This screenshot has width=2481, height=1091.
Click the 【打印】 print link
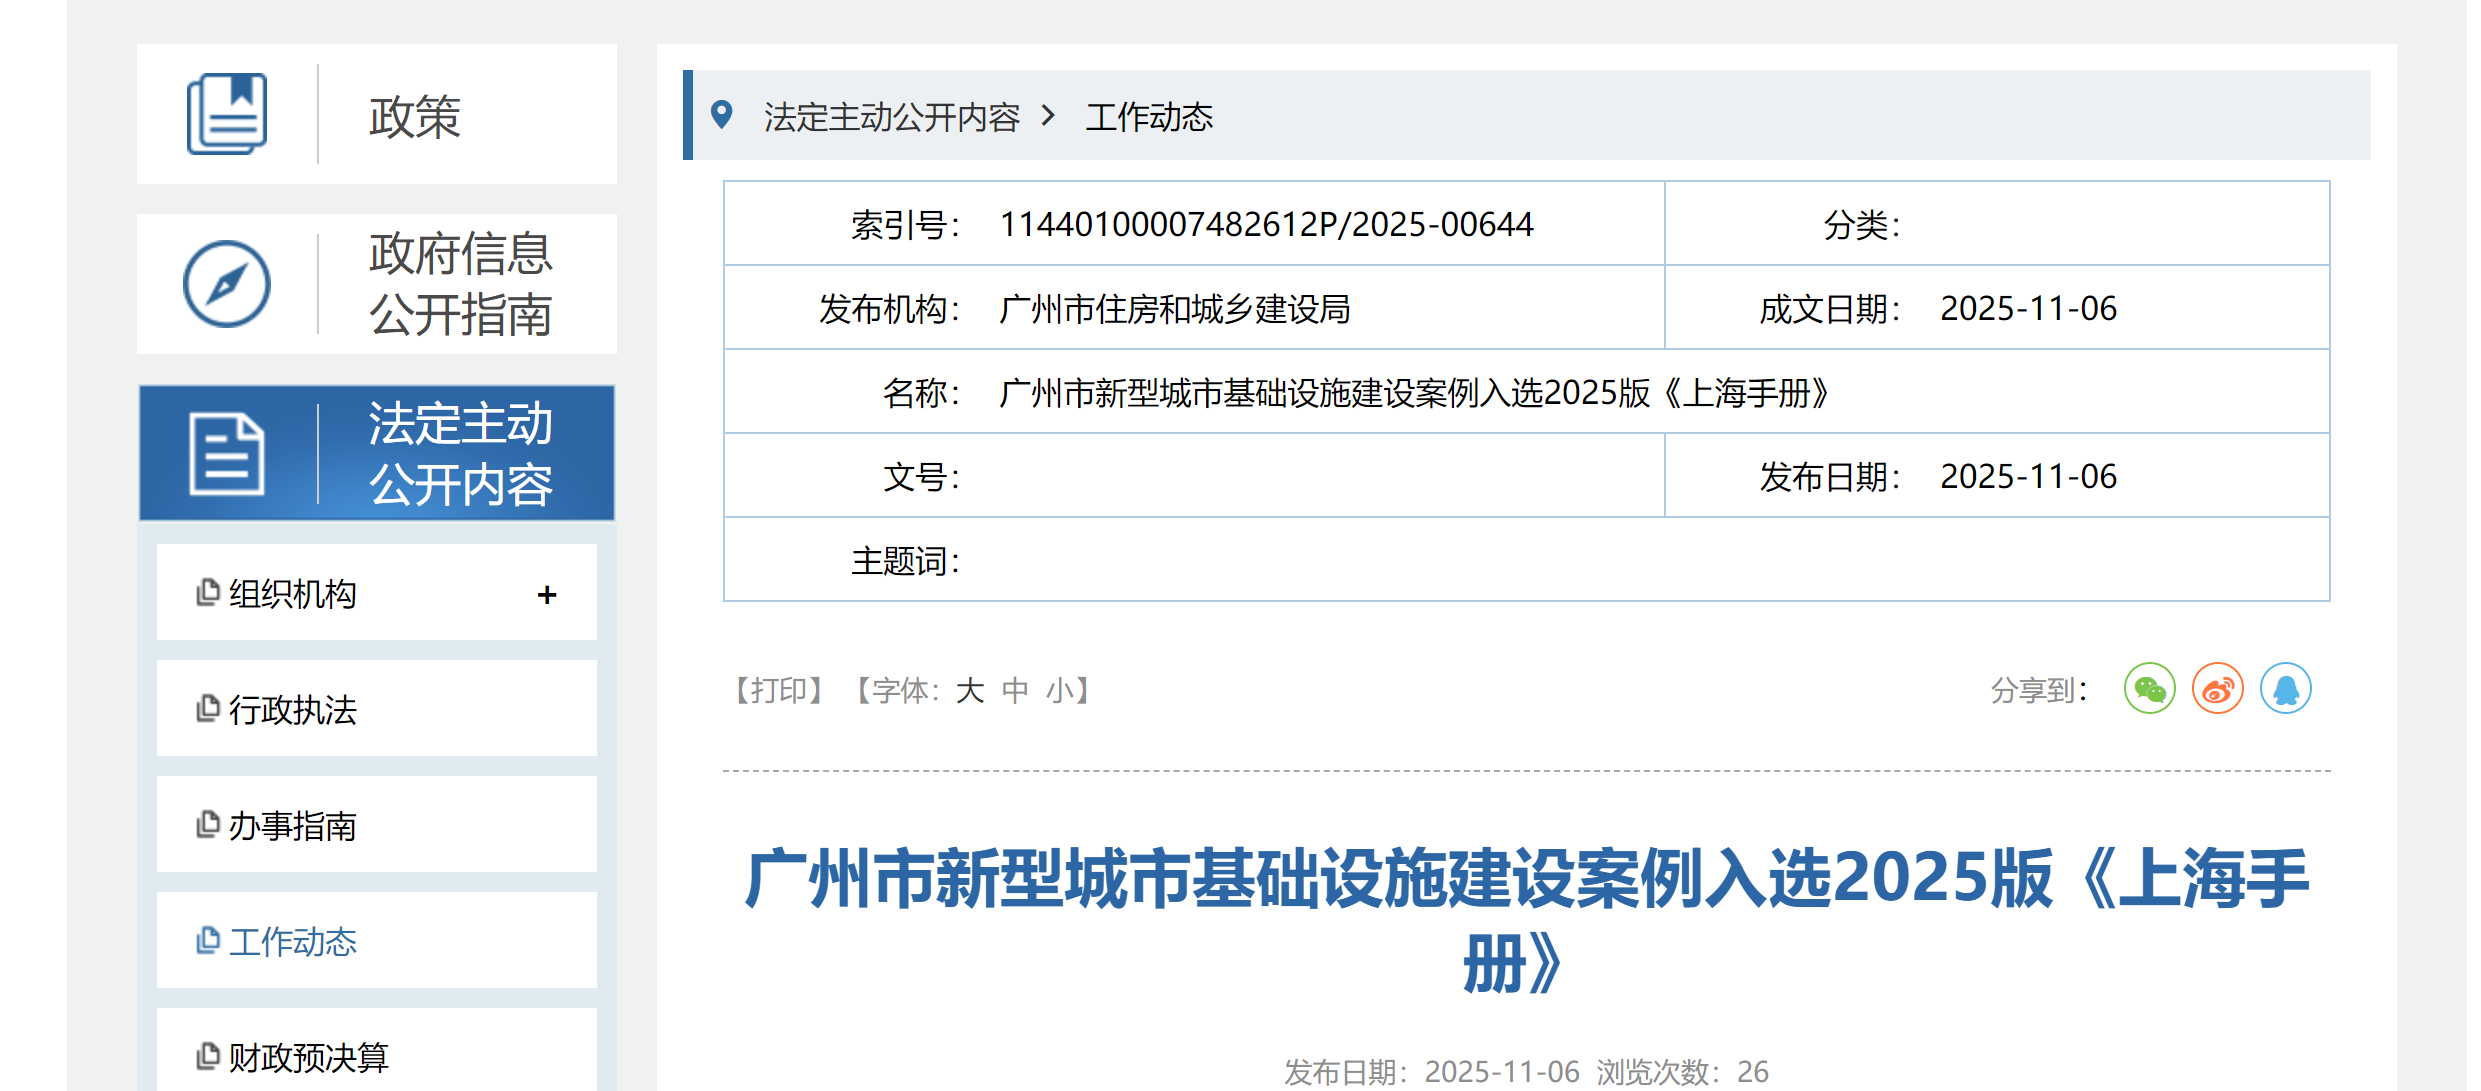click(x=779, y=691)
